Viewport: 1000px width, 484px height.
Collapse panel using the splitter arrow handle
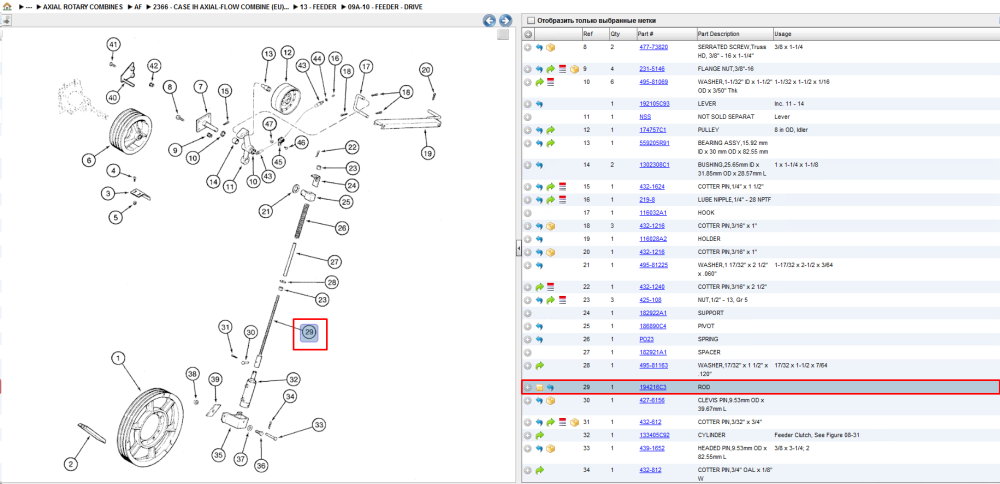(x=518, y=249)
